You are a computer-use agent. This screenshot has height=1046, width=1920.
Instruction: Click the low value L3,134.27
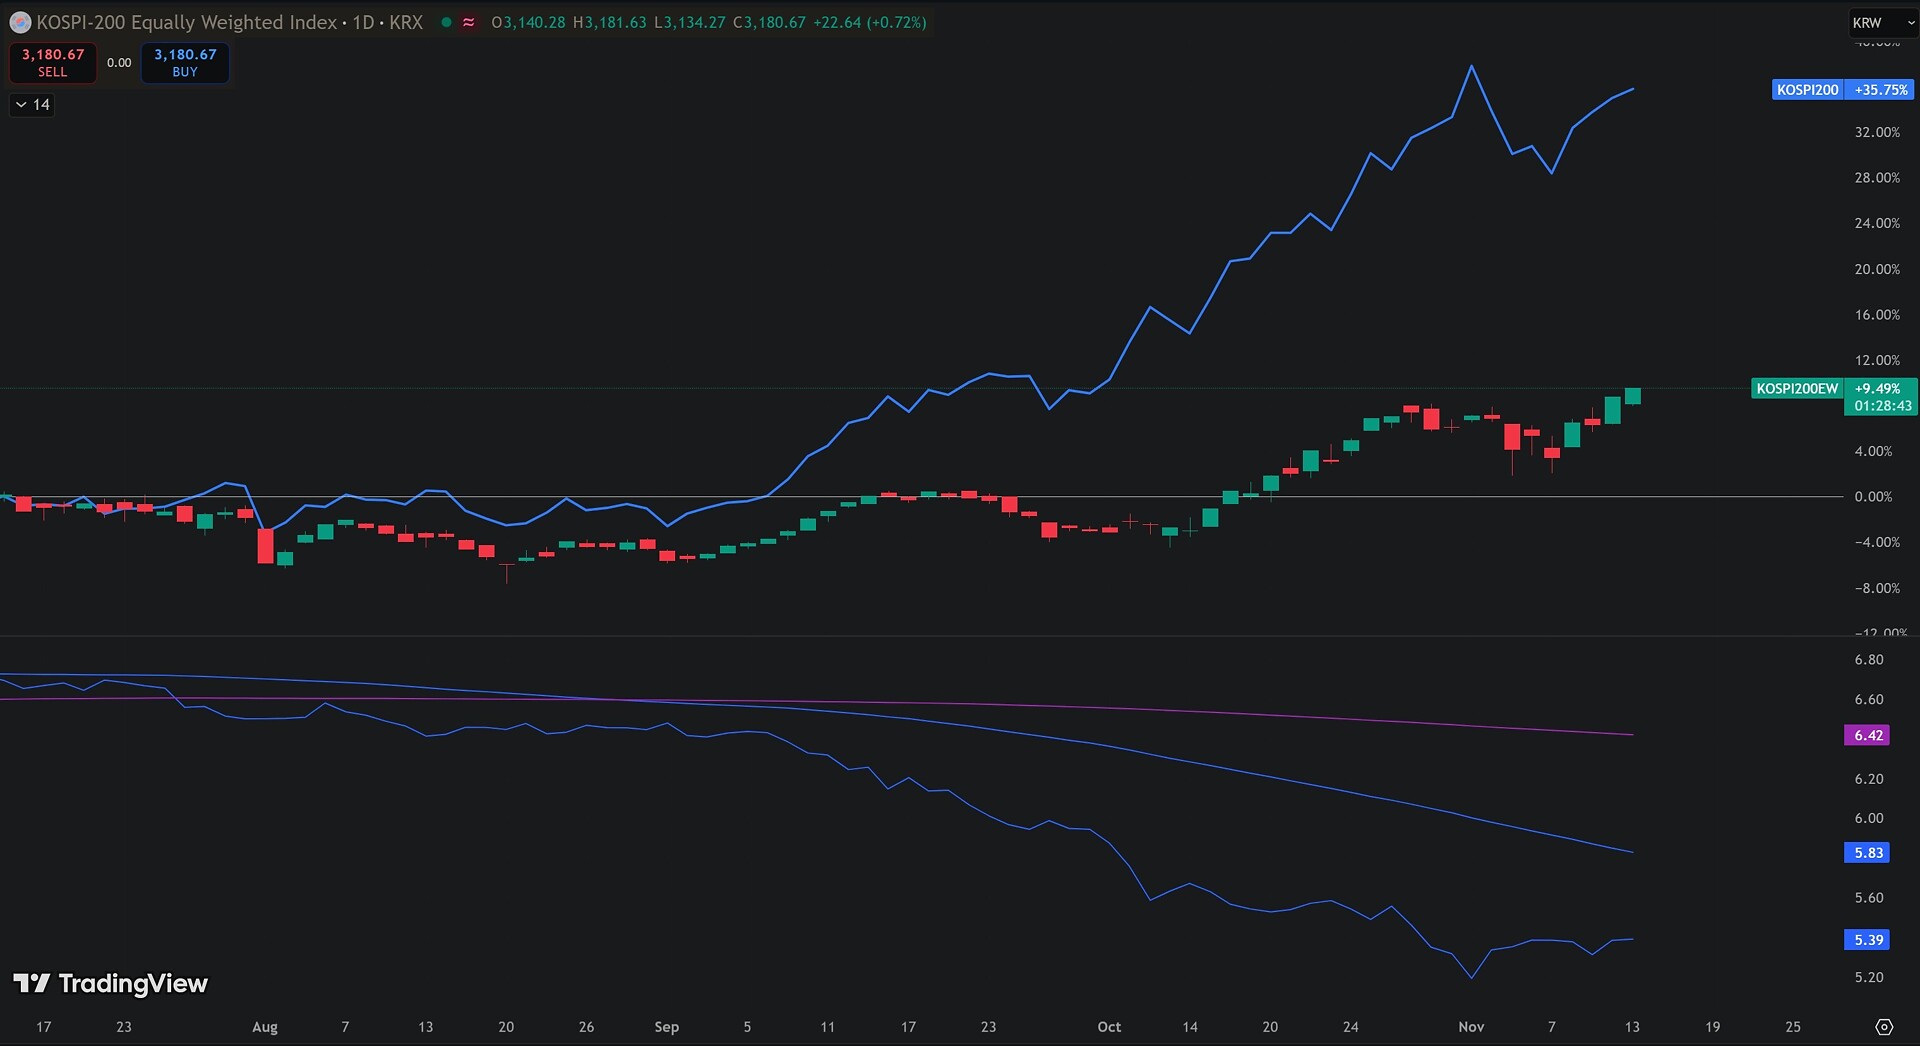tap(689, 22)
